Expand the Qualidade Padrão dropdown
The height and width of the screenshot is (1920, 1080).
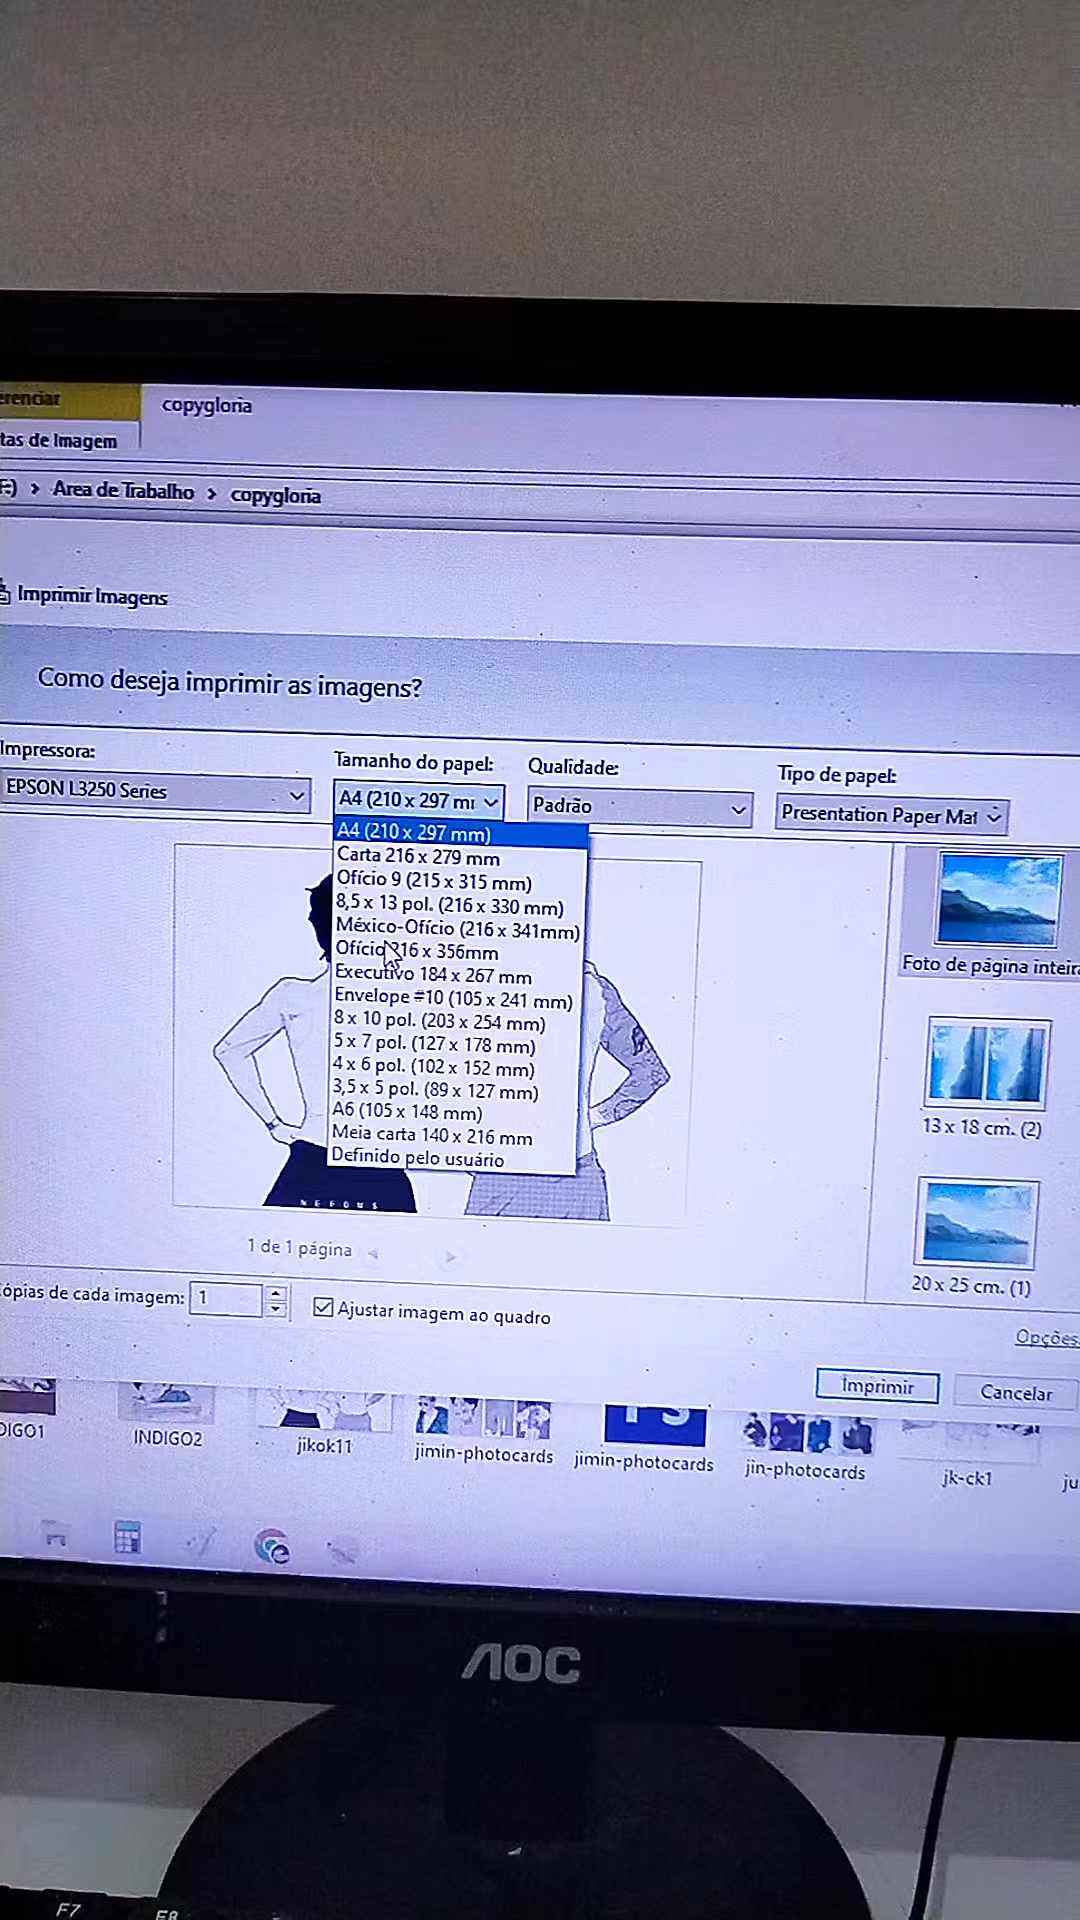click(x=639, y=806)
